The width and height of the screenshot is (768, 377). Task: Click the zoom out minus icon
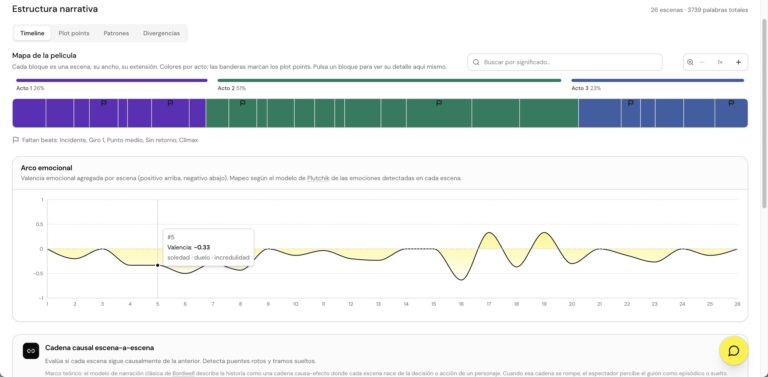(702, 62)
